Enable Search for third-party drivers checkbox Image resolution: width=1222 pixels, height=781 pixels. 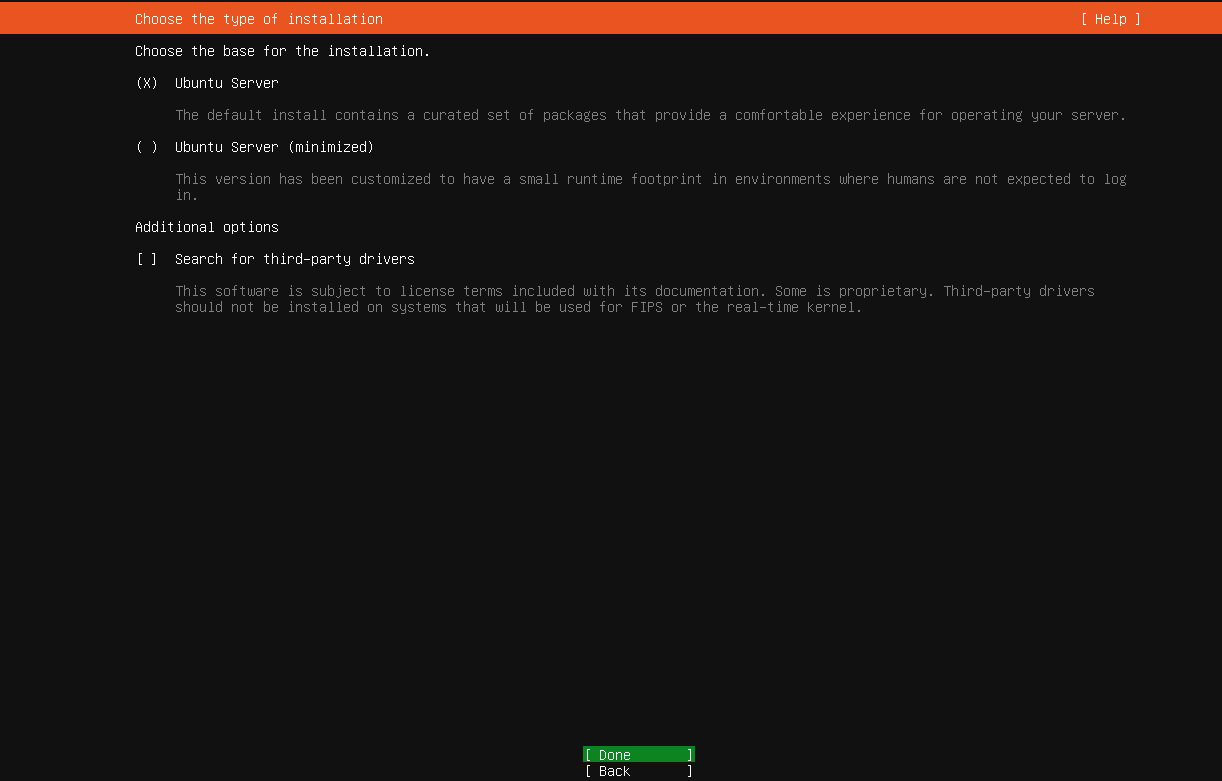click(147, 259)
